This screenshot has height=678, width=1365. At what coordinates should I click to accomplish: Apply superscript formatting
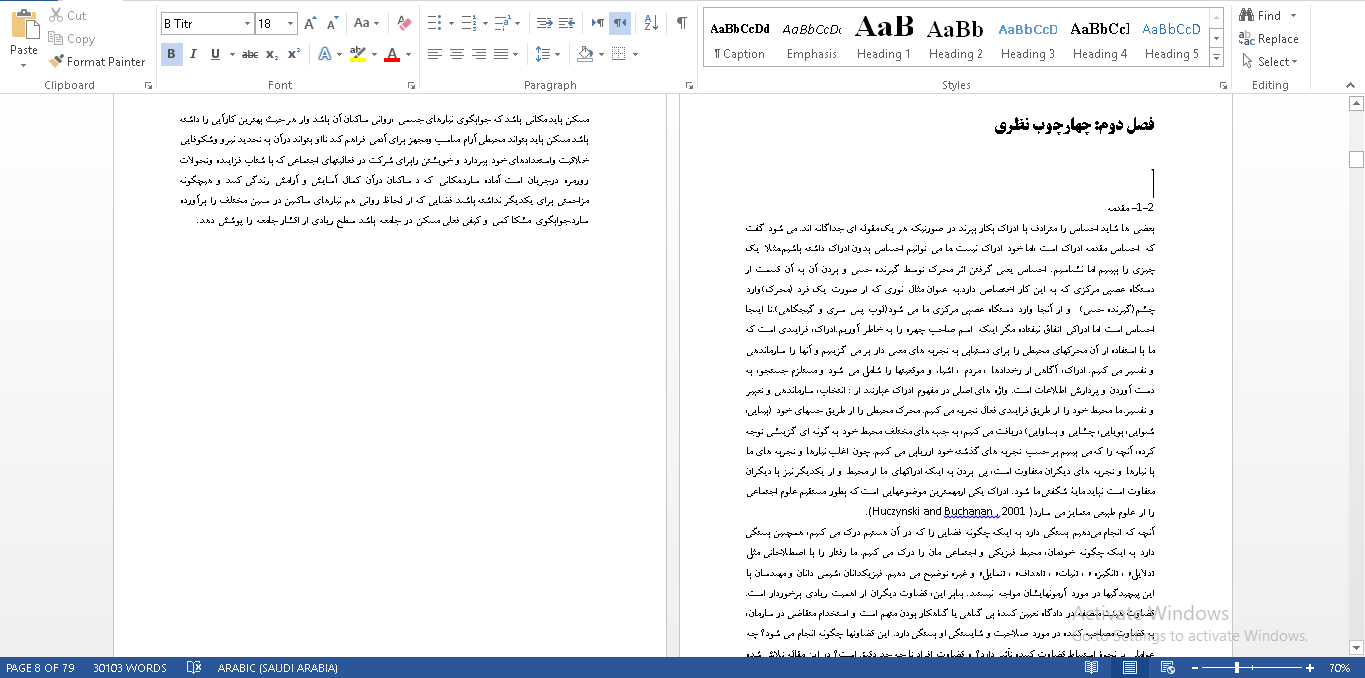[293, 54]
